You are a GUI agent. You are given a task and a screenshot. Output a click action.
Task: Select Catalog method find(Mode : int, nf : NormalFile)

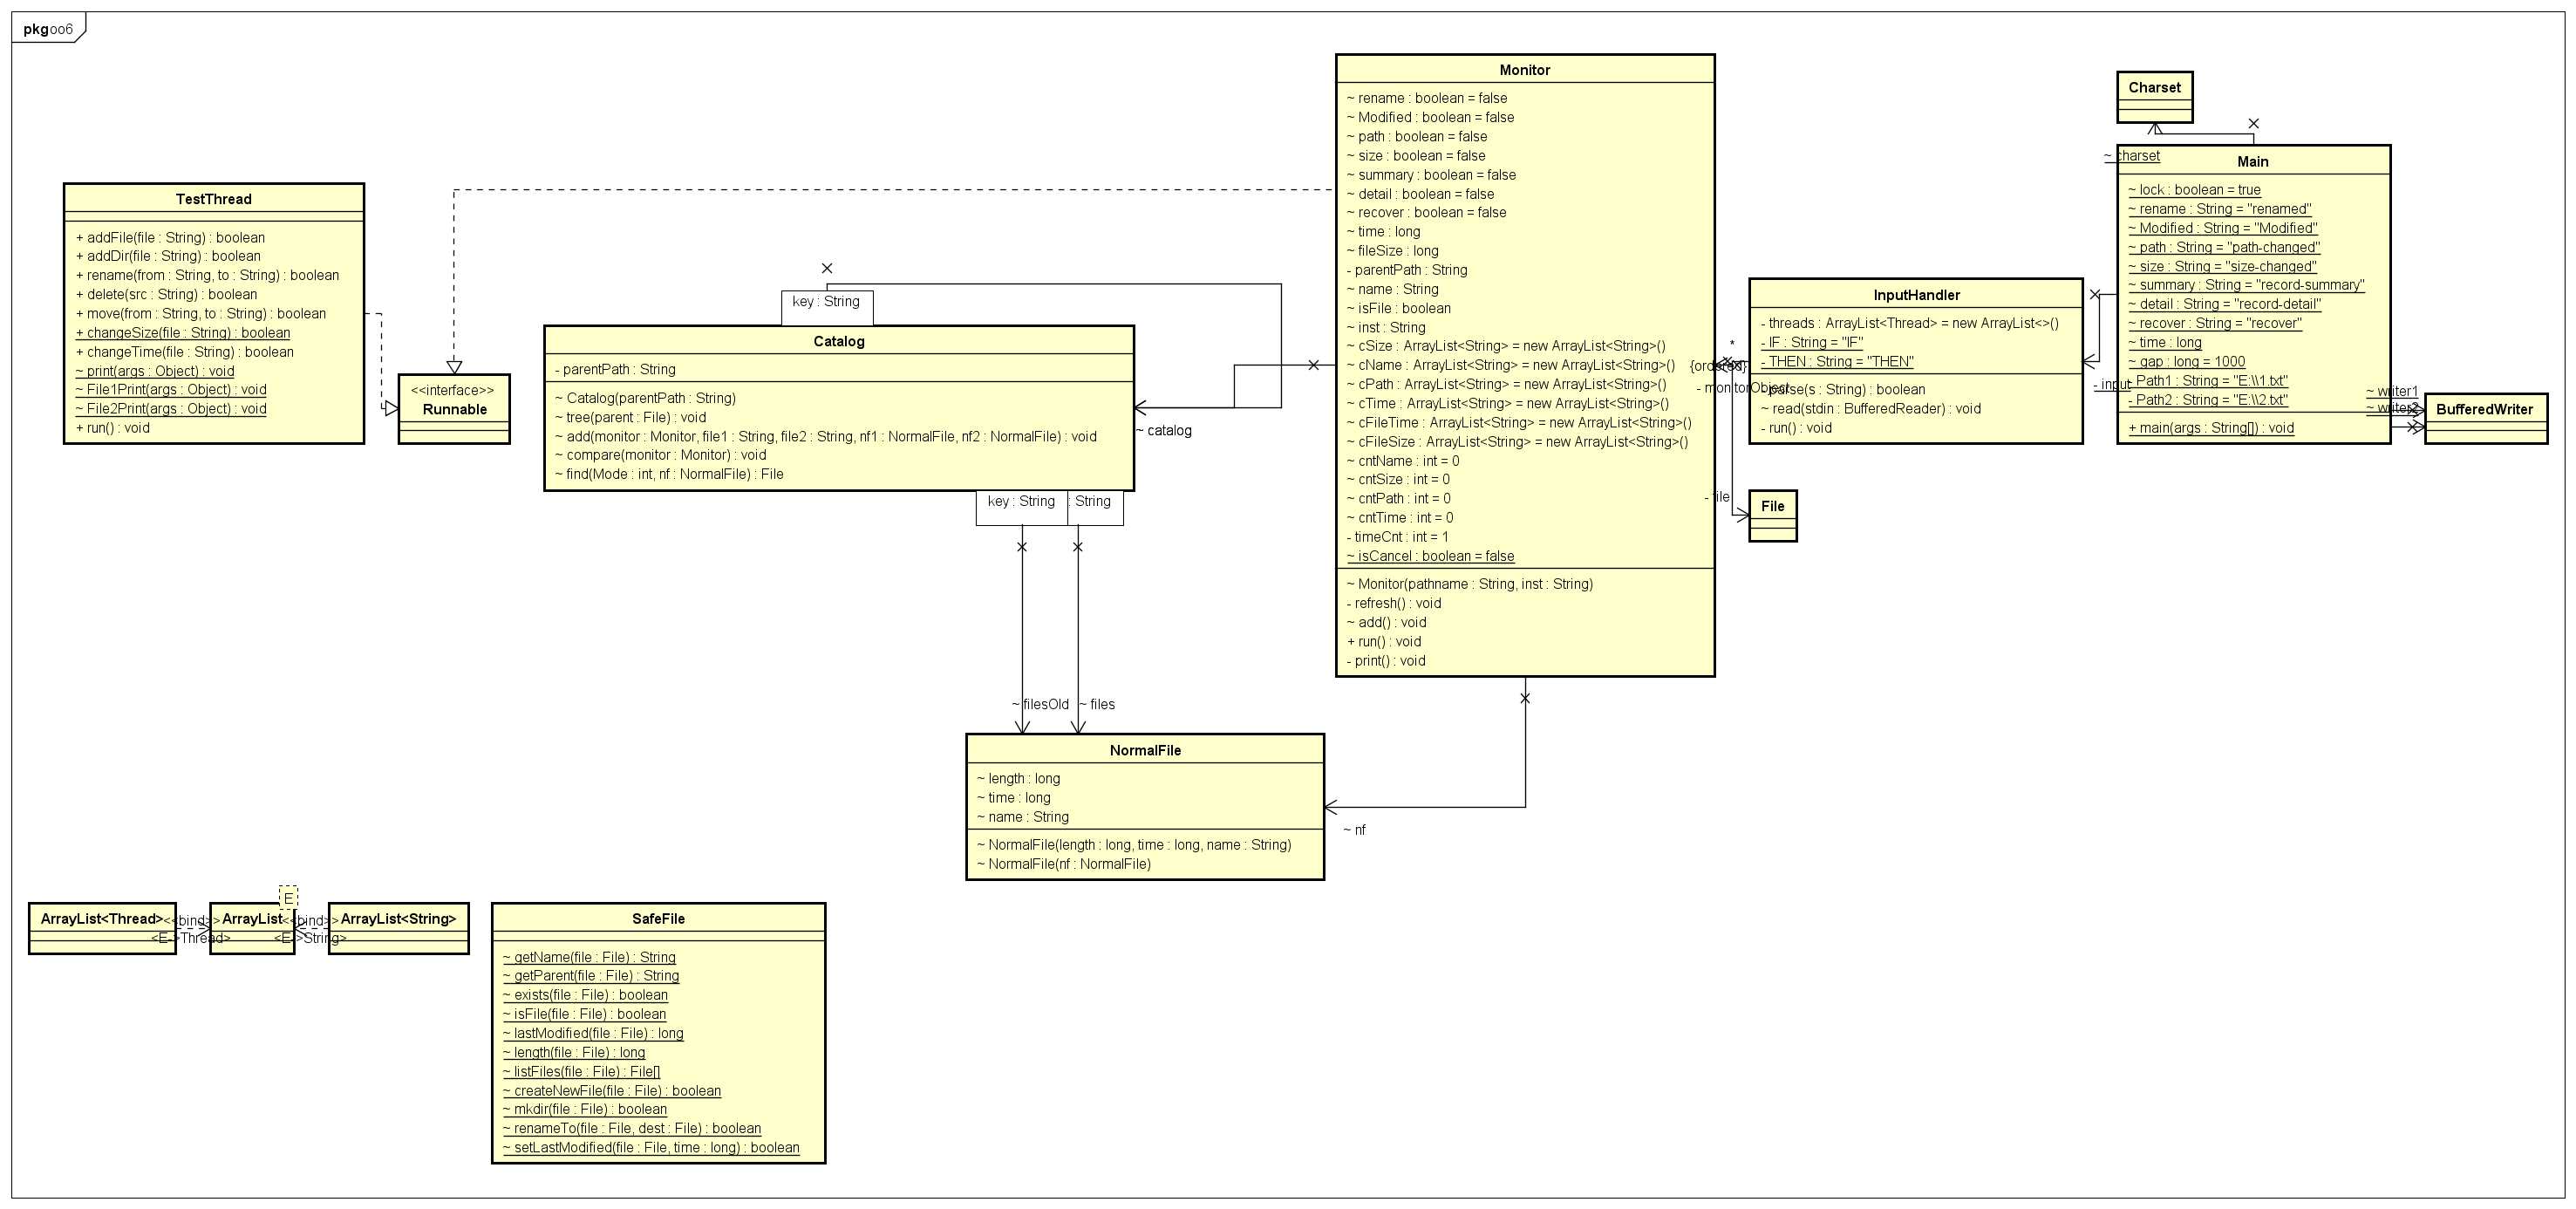tap(669, 474)
